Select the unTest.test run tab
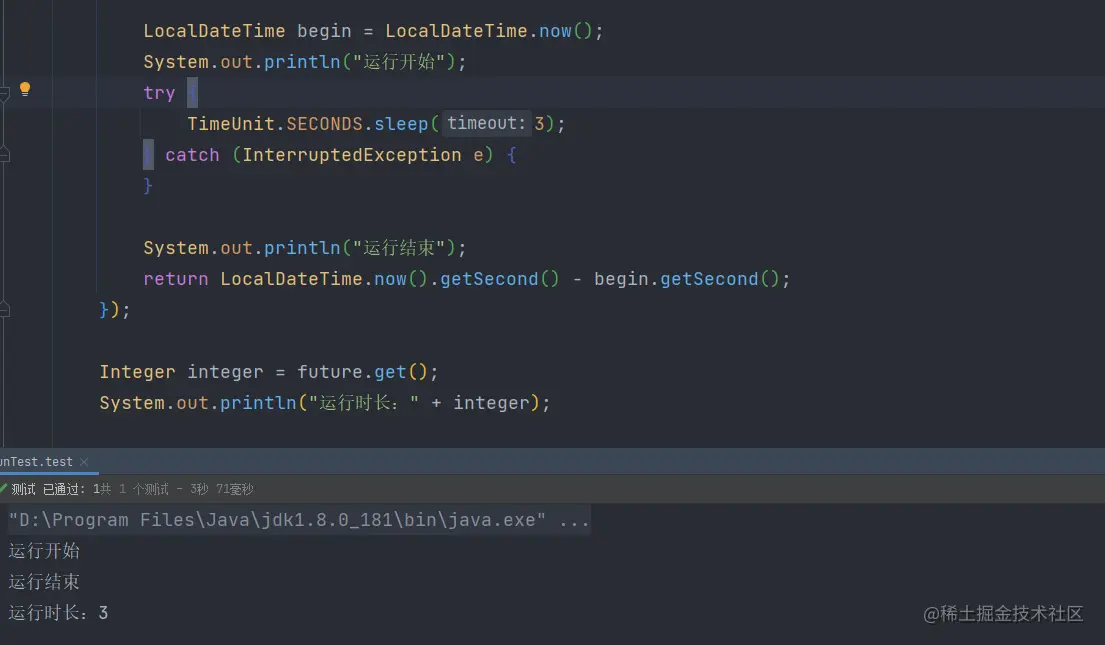Viewport: 1105px width, 645px height. pyautogui.click(x=37, y=462)
